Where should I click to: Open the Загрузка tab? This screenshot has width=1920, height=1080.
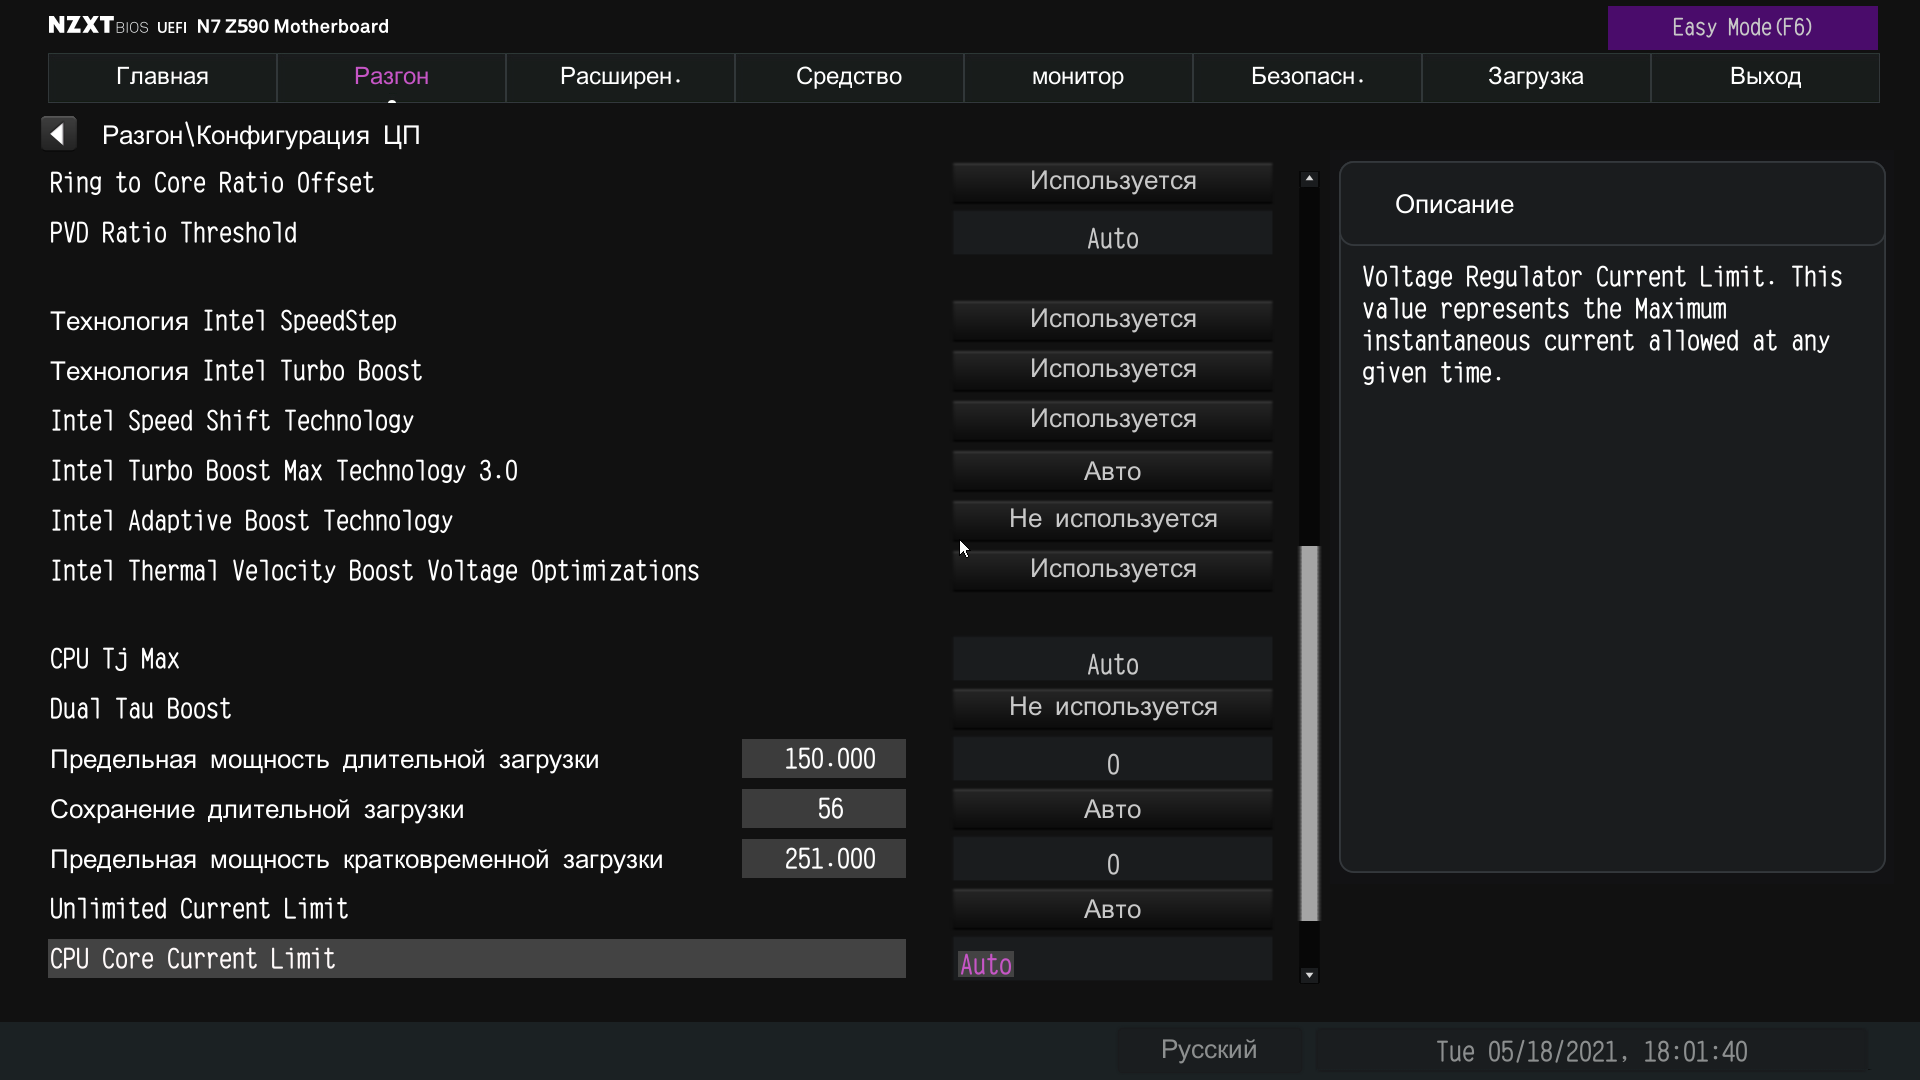pos(1535,77)
